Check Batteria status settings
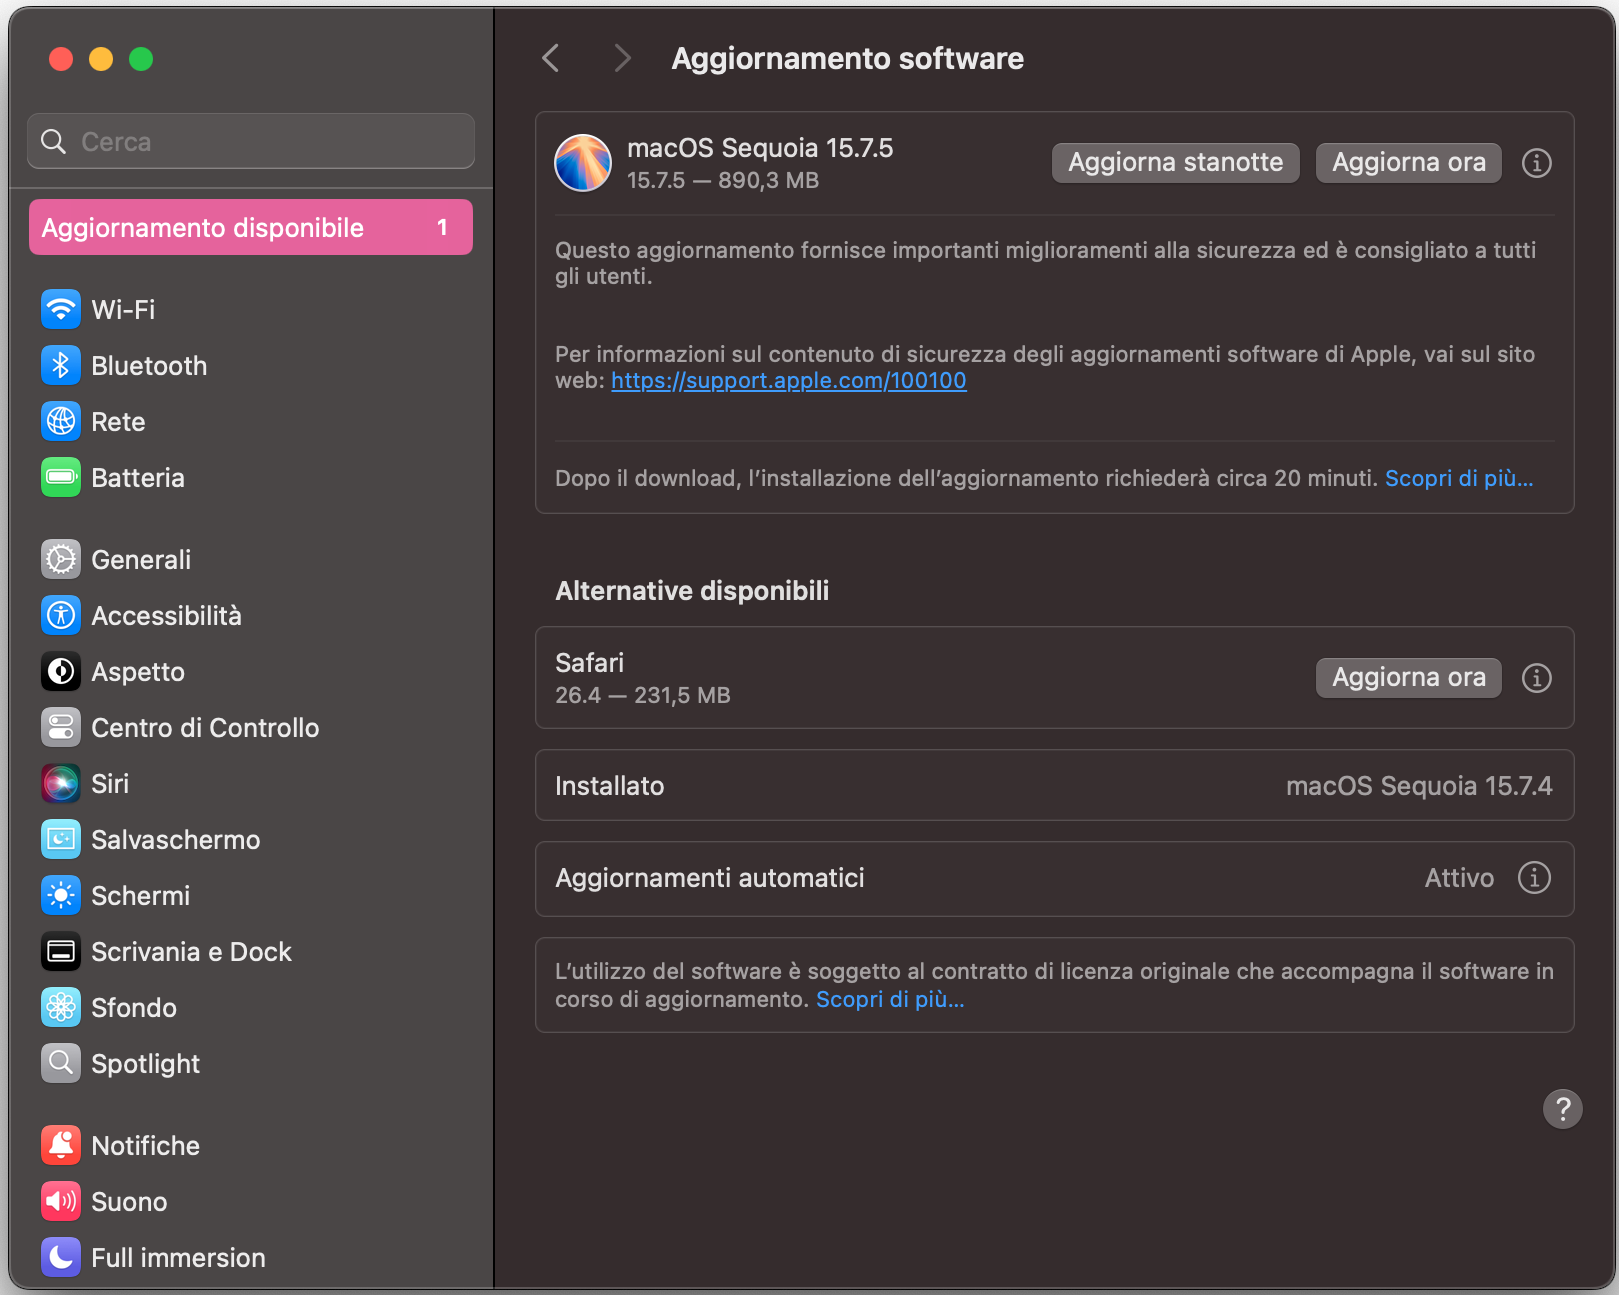This screenshot has height=1295, width=1619. click(137, 477)
